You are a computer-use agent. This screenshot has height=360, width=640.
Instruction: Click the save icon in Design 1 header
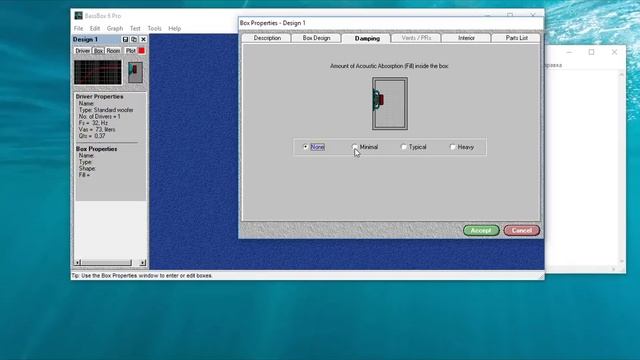125,40
